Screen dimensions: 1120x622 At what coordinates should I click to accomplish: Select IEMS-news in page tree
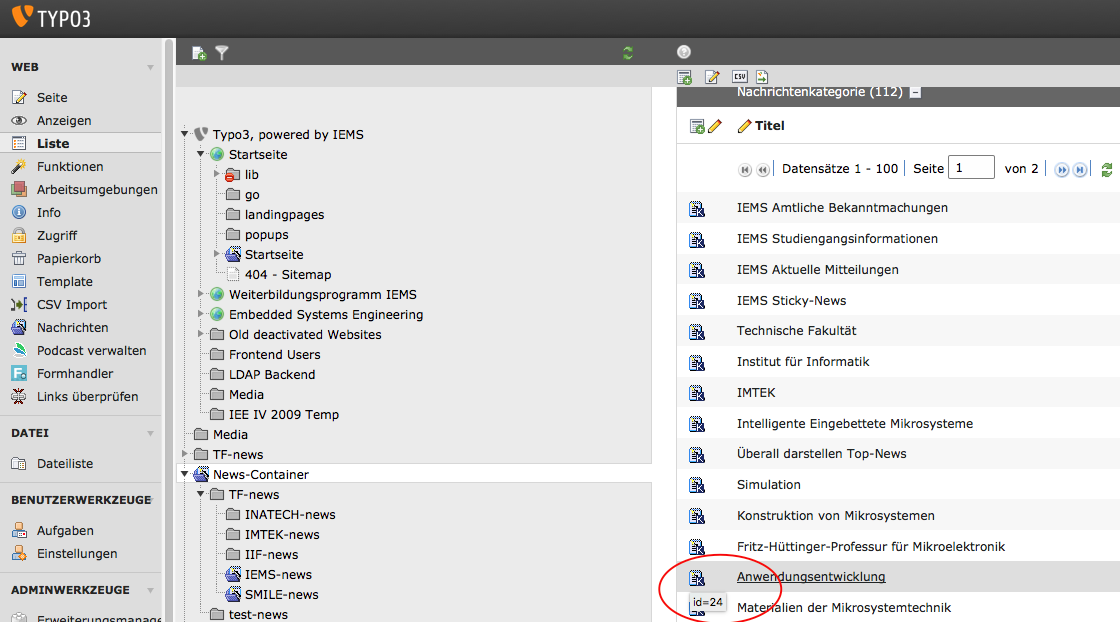tap(279, 575)
